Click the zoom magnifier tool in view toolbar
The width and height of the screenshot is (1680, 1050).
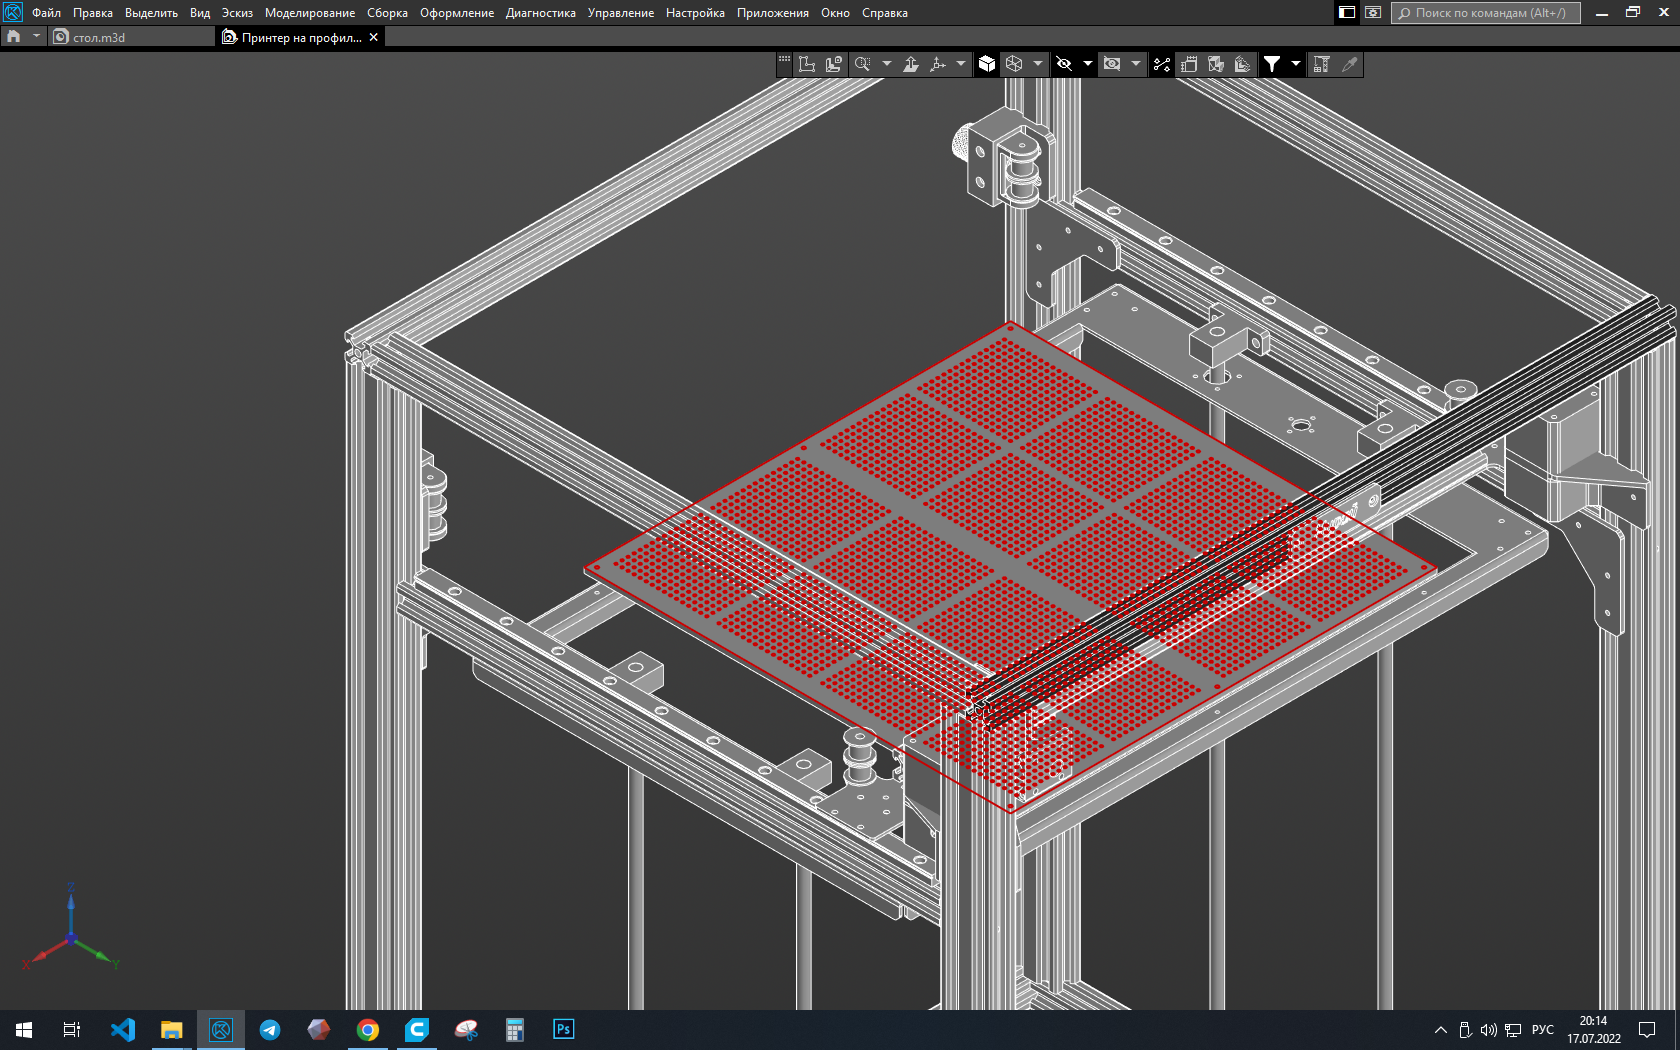point(862,64)
